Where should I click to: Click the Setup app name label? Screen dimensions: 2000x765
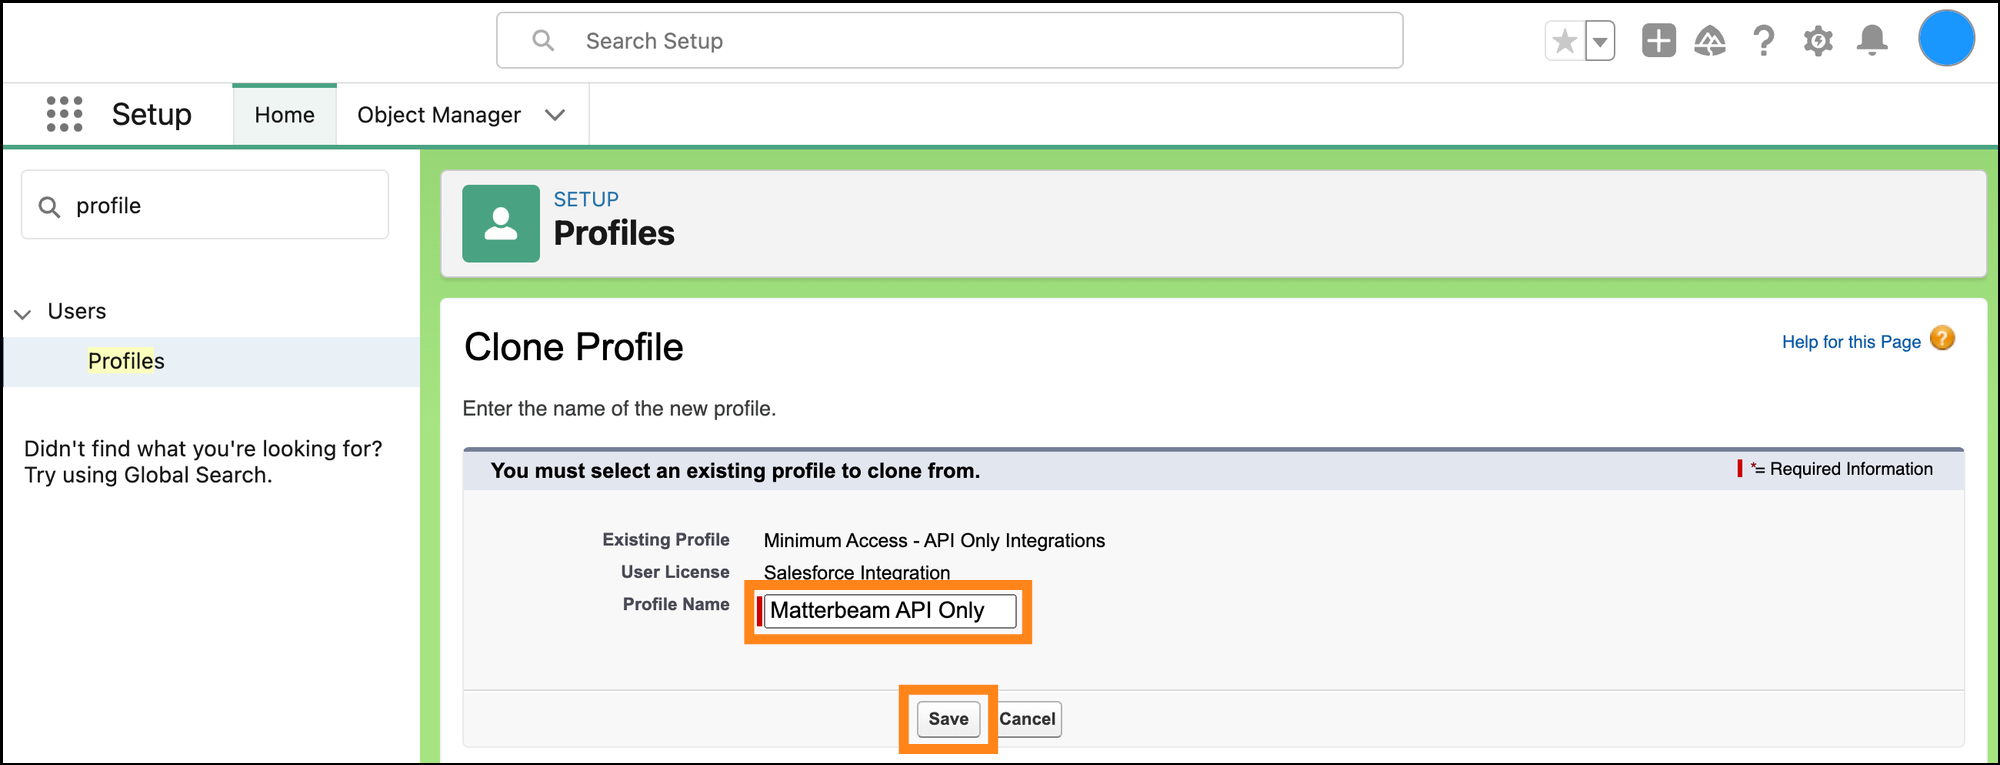[x=152, y=114]
